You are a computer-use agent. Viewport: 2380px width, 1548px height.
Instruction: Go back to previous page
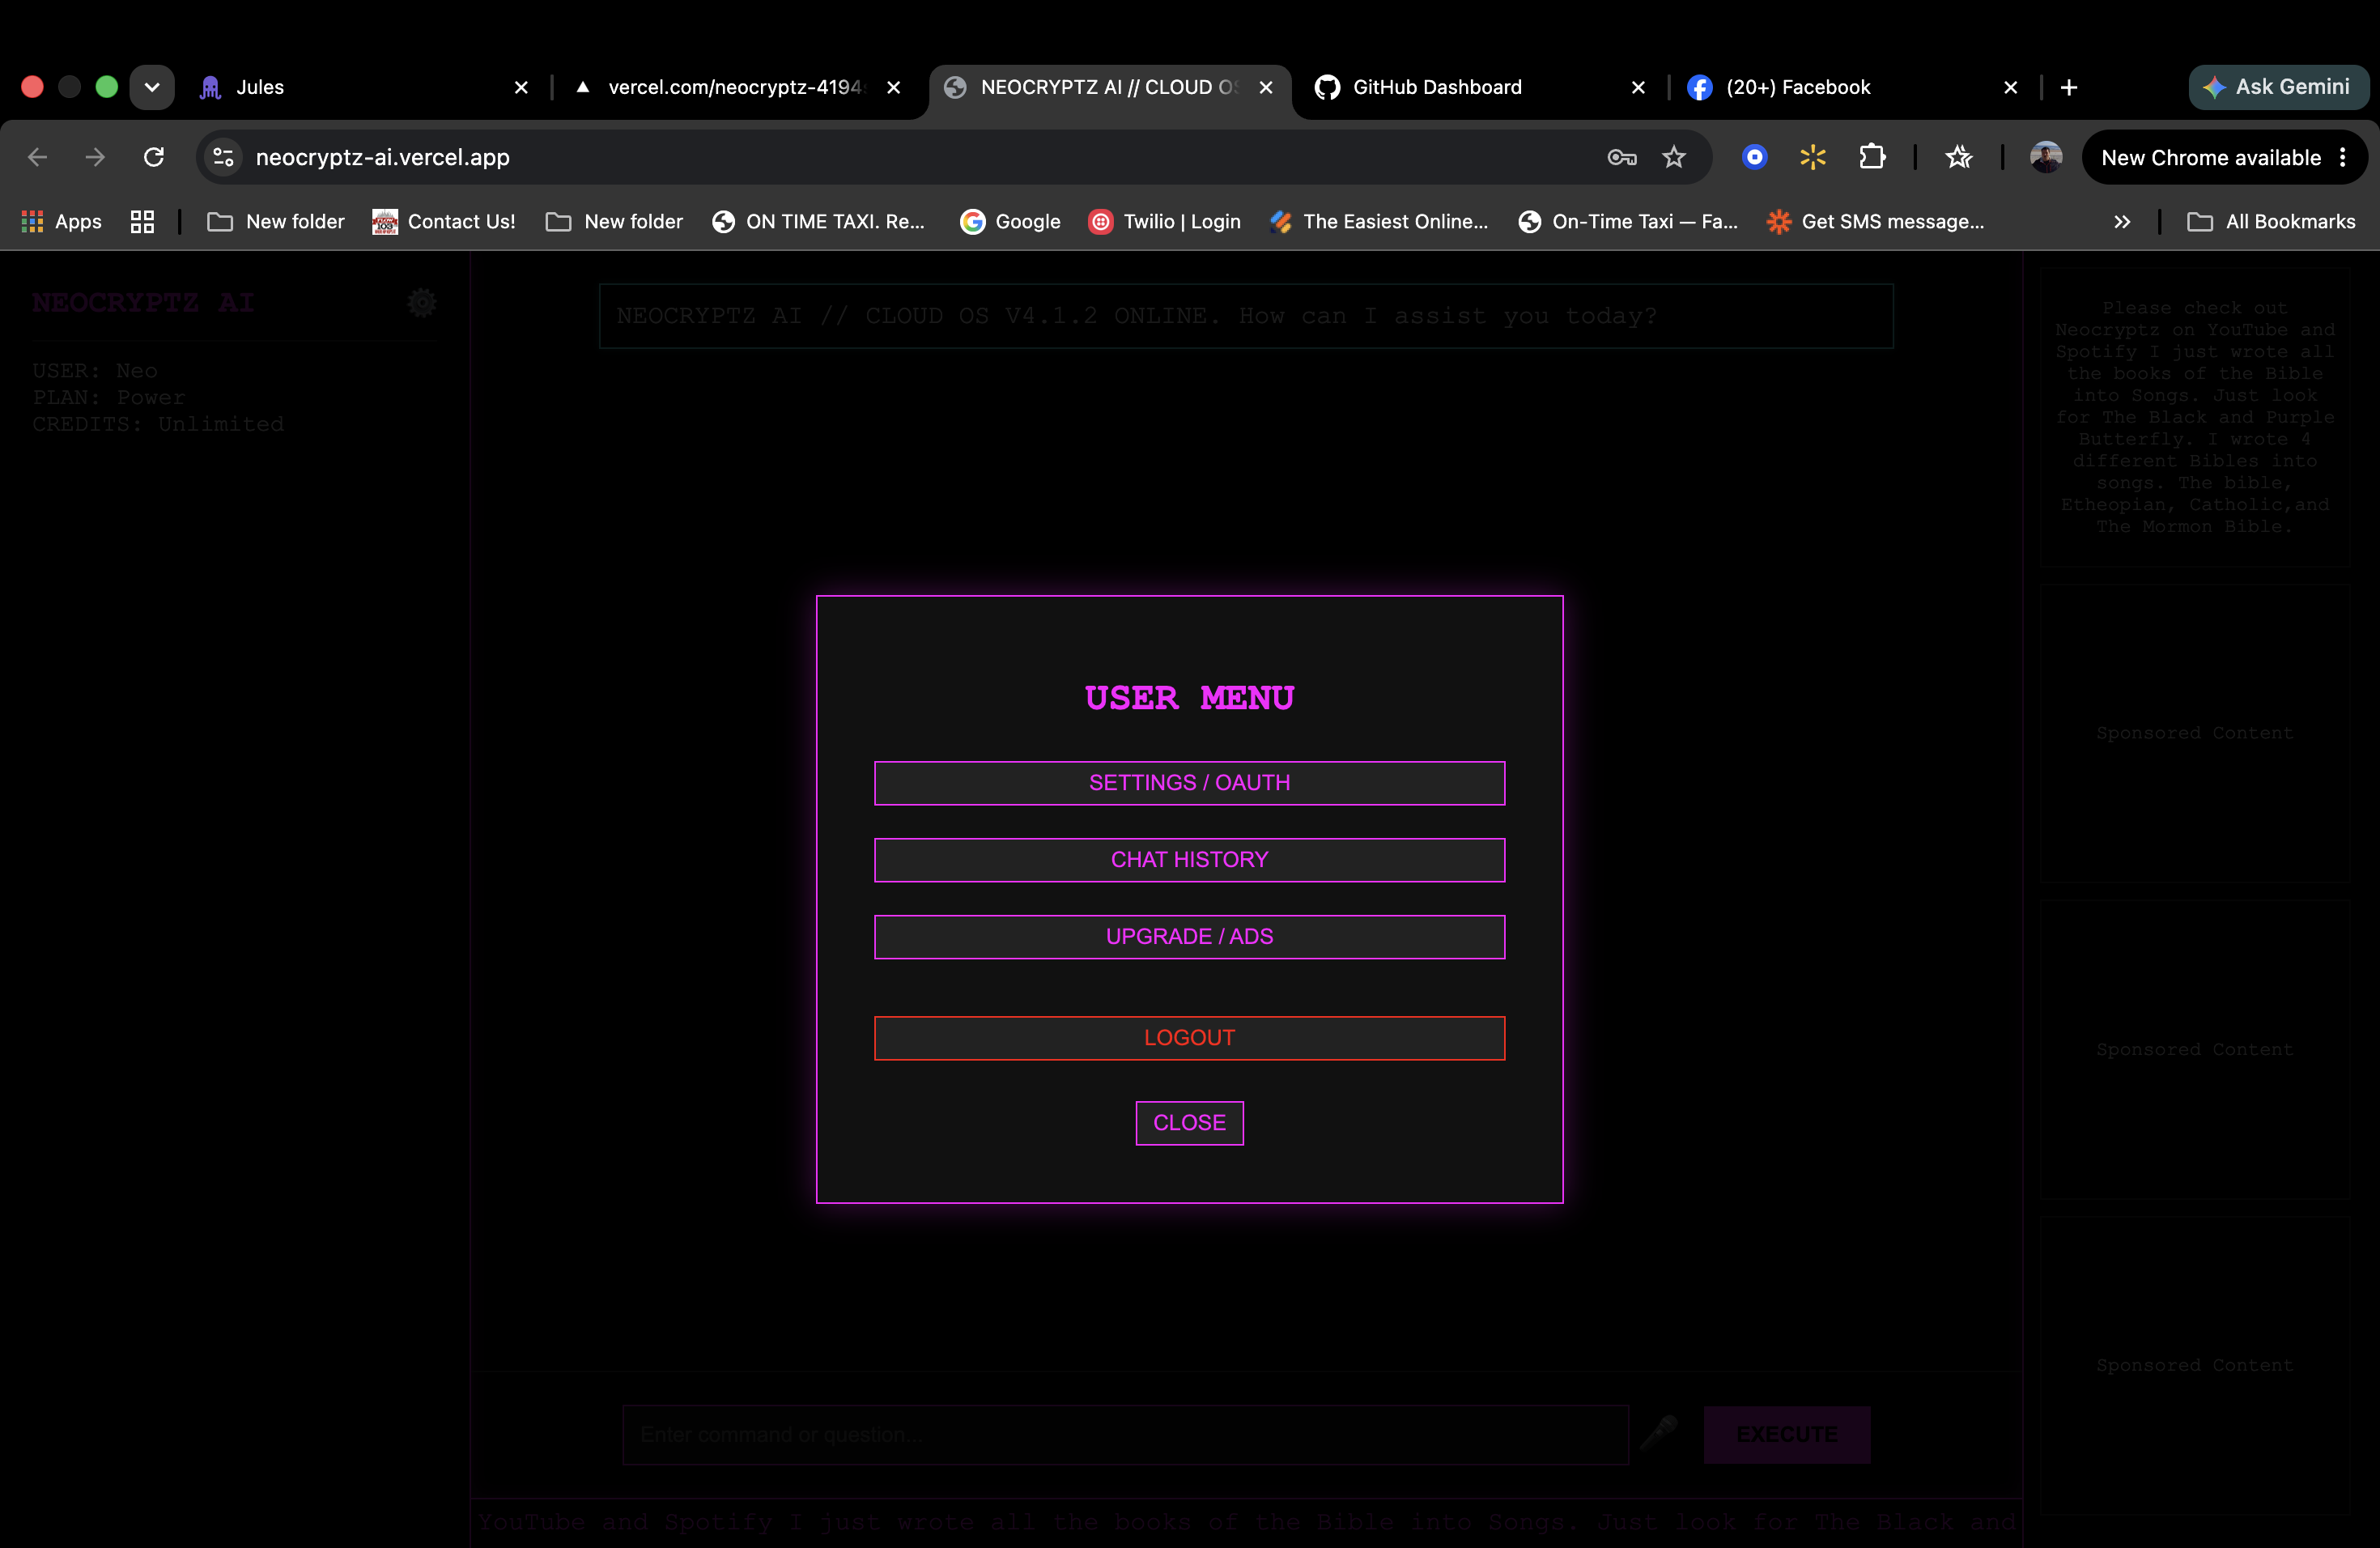tap(37, 157)
